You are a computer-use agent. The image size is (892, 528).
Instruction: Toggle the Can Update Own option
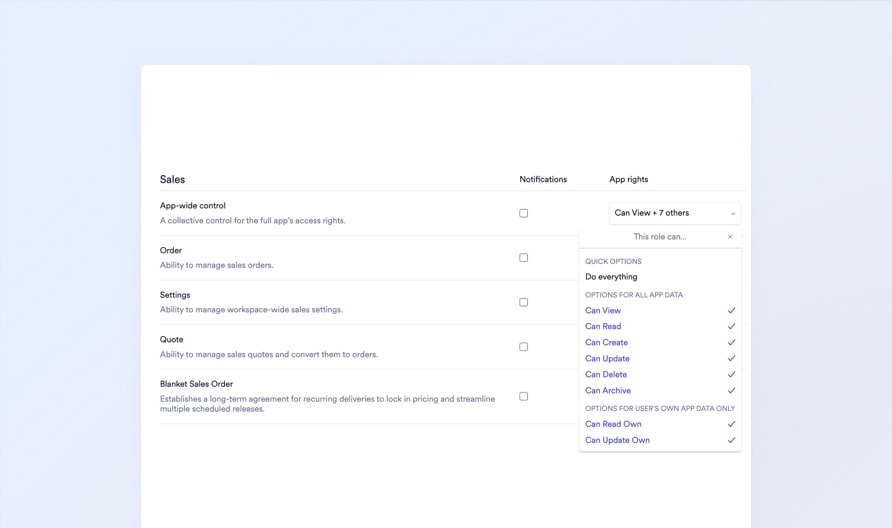[x=660, y=440]
